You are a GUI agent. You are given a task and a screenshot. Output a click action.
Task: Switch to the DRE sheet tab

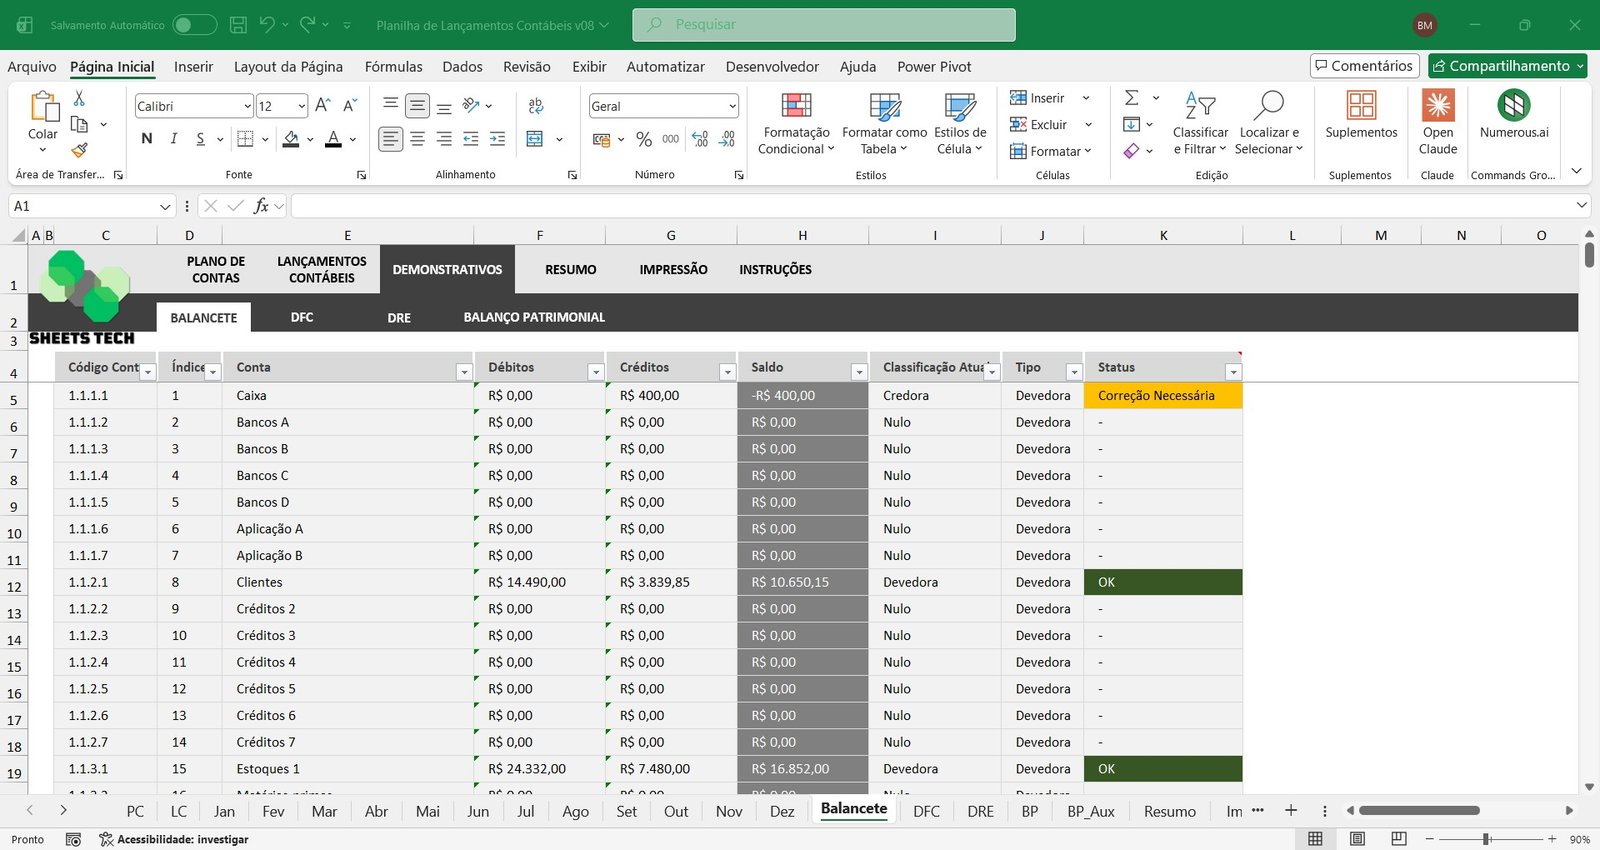pos(980,811)
